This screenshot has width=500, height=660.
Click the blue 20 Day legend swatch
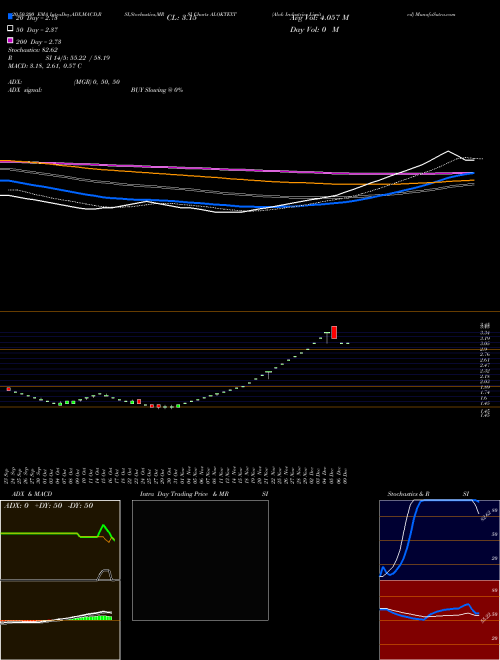[x=10, y=17]
